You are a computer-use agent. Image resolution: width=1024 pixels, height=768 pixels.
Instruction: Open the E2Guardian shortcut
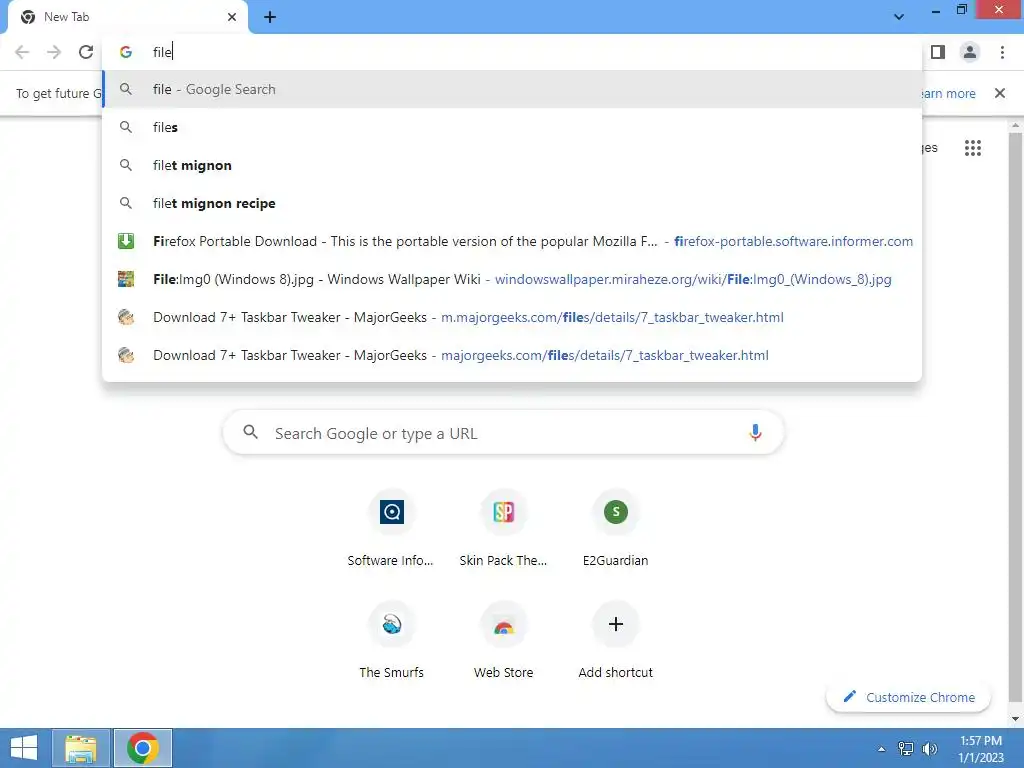(615, 530)
